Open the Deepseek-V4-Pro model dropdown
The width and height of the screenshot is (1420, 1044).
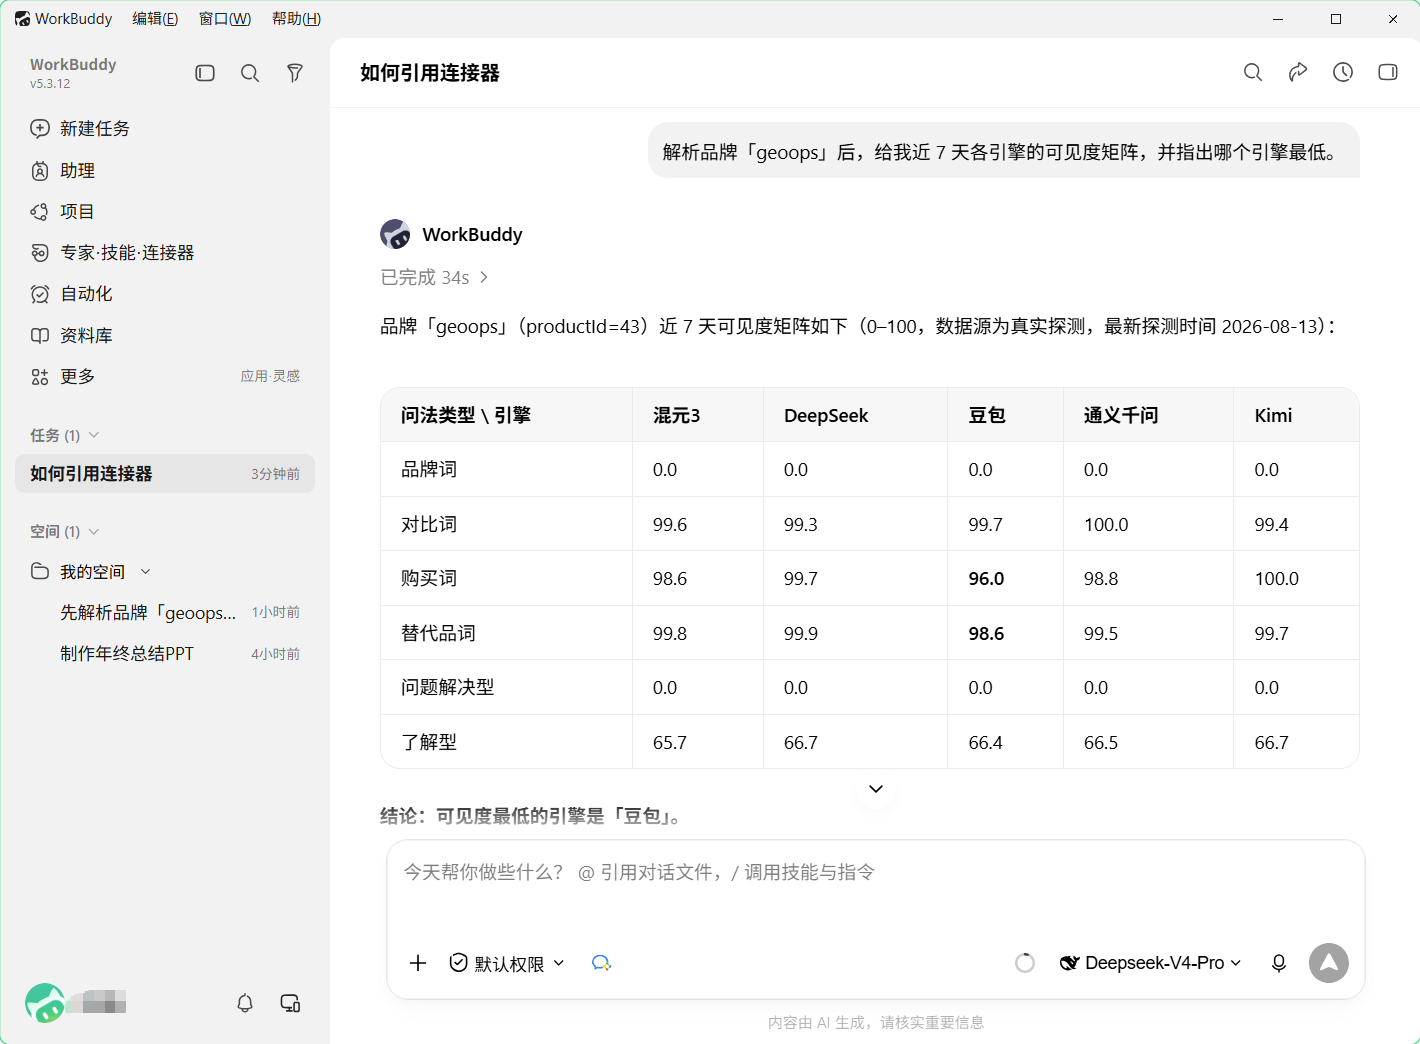(1151, 963)
